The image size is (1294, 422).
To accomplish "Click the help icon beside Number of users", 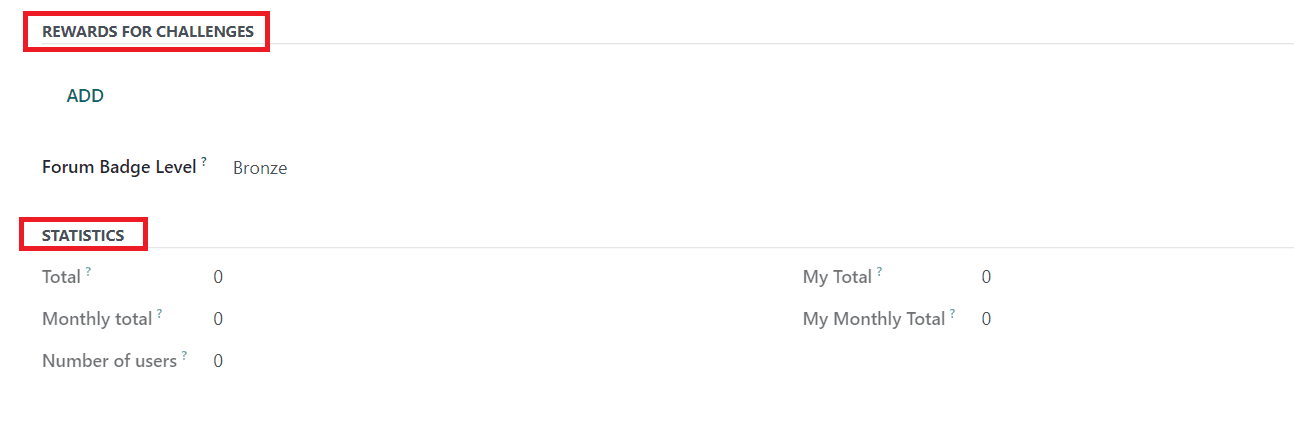I will [x=184, y=355].
